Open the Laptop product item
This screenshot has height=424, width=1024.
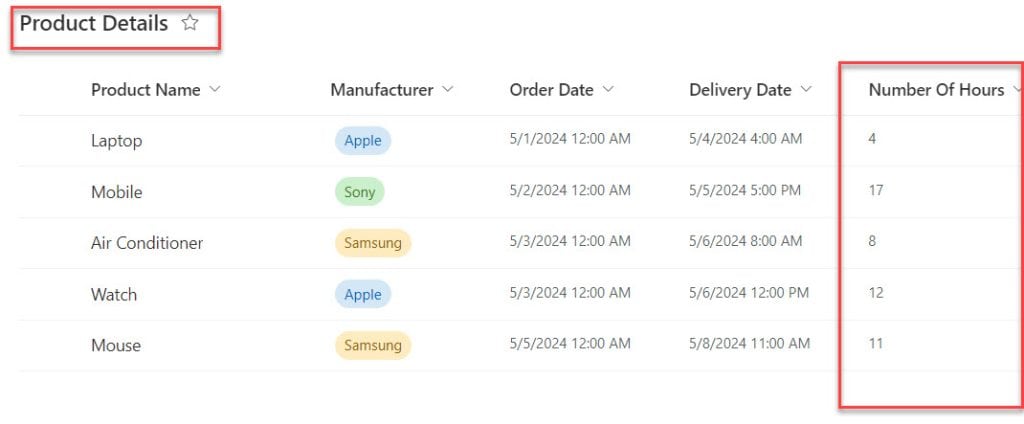click(x=116, y=141)
